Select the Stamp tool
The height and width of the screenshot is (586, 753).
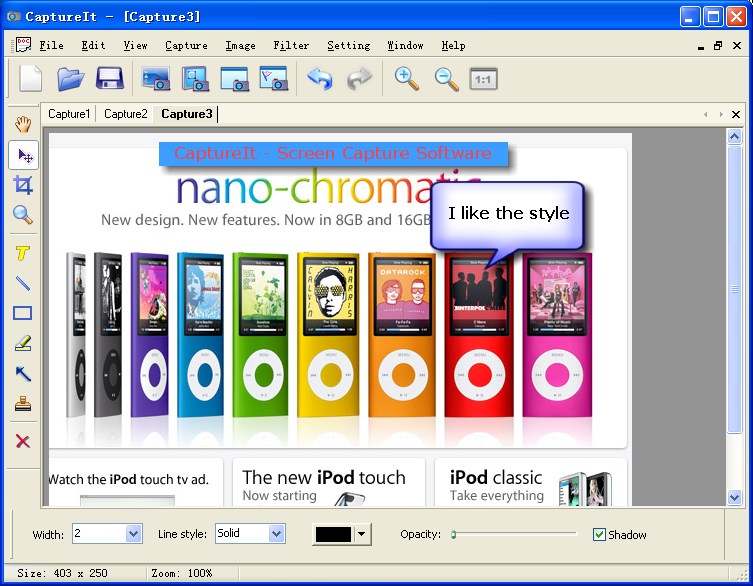point(23,403)
